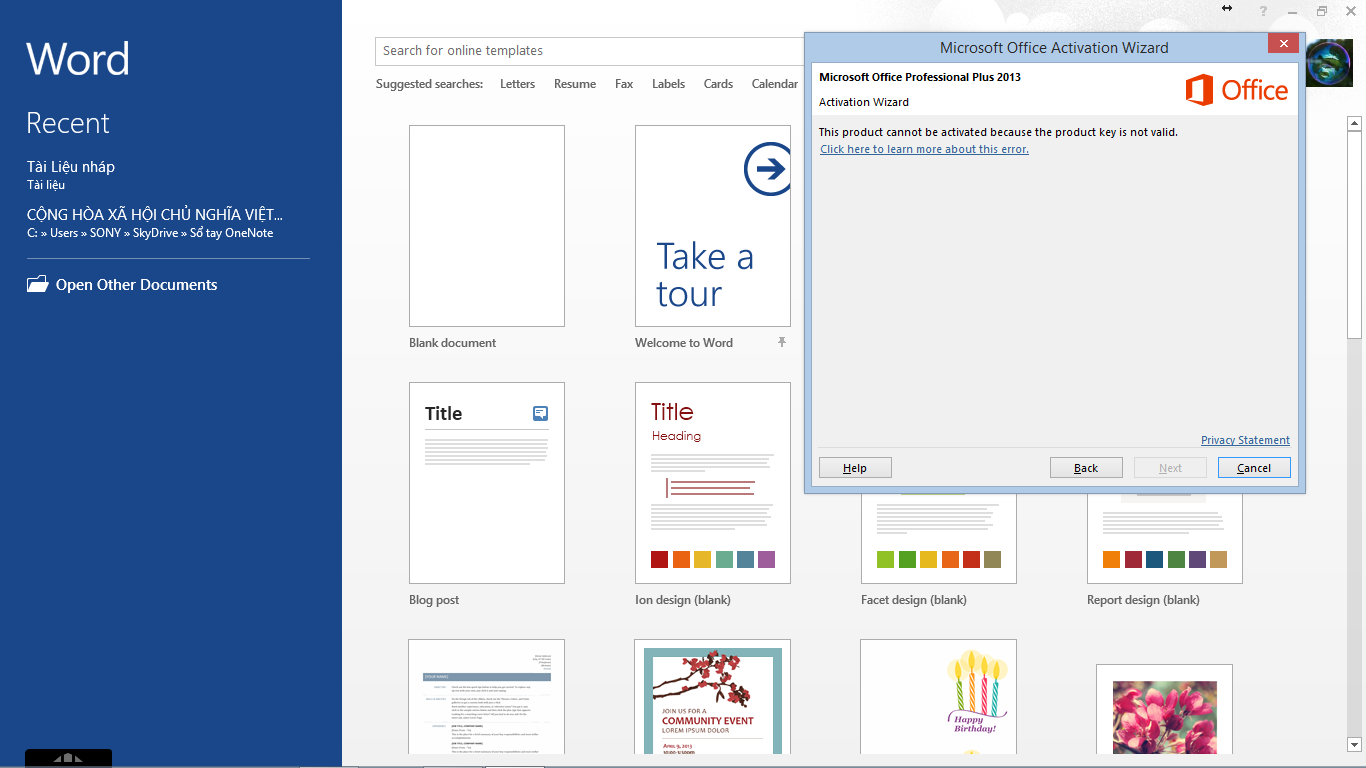The width and height of the screenshot is (1366, 768).
Task: Click the Office logo in Activation Wizard
Action: tap(1237, 90)
